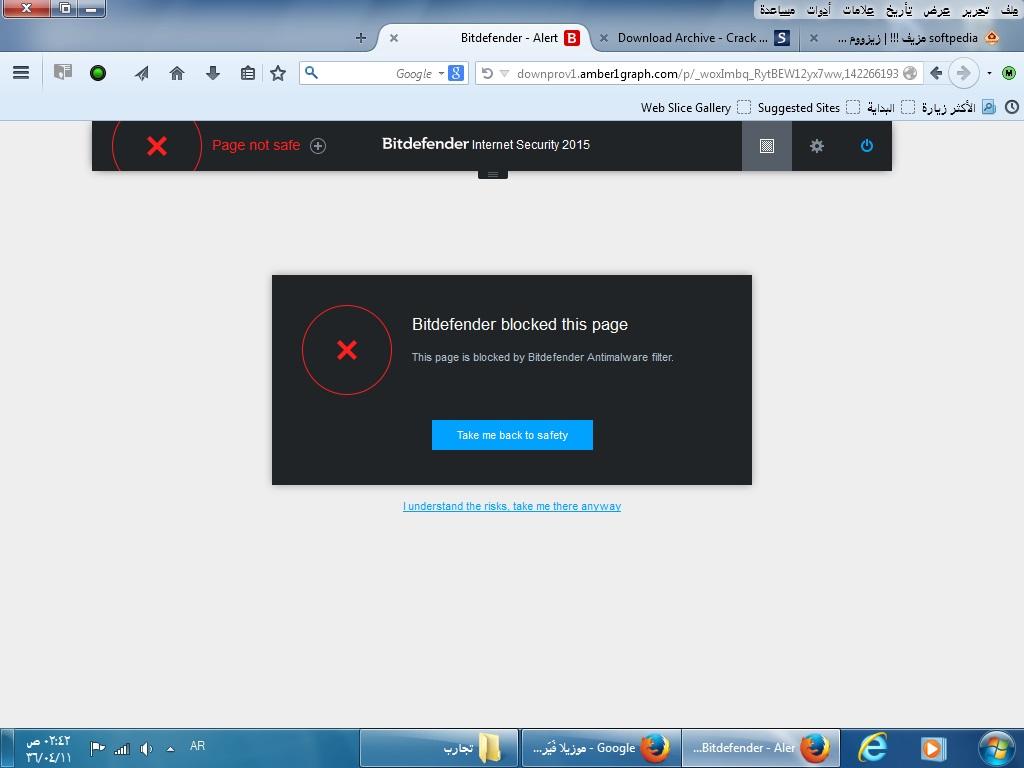Click the green M toolbar icon
The image size is (1024, 768).
pyautogui.click(x=1009, y=73)
